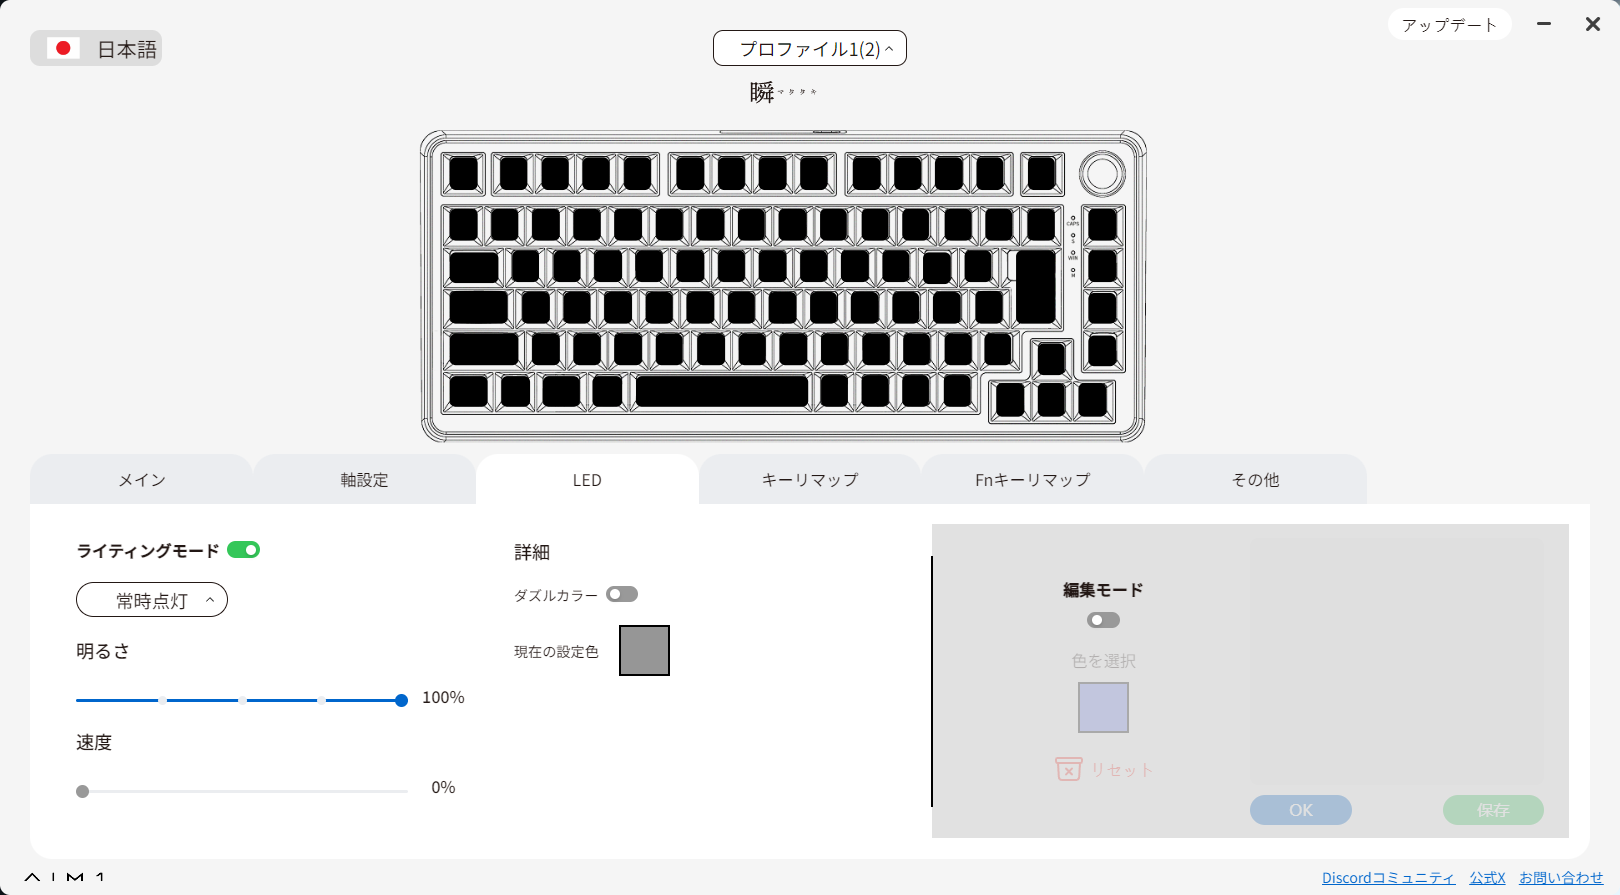This screenshot has height=895, width=1620.
Task: Click the 速度 slider handle
Action: pos(83,791)
